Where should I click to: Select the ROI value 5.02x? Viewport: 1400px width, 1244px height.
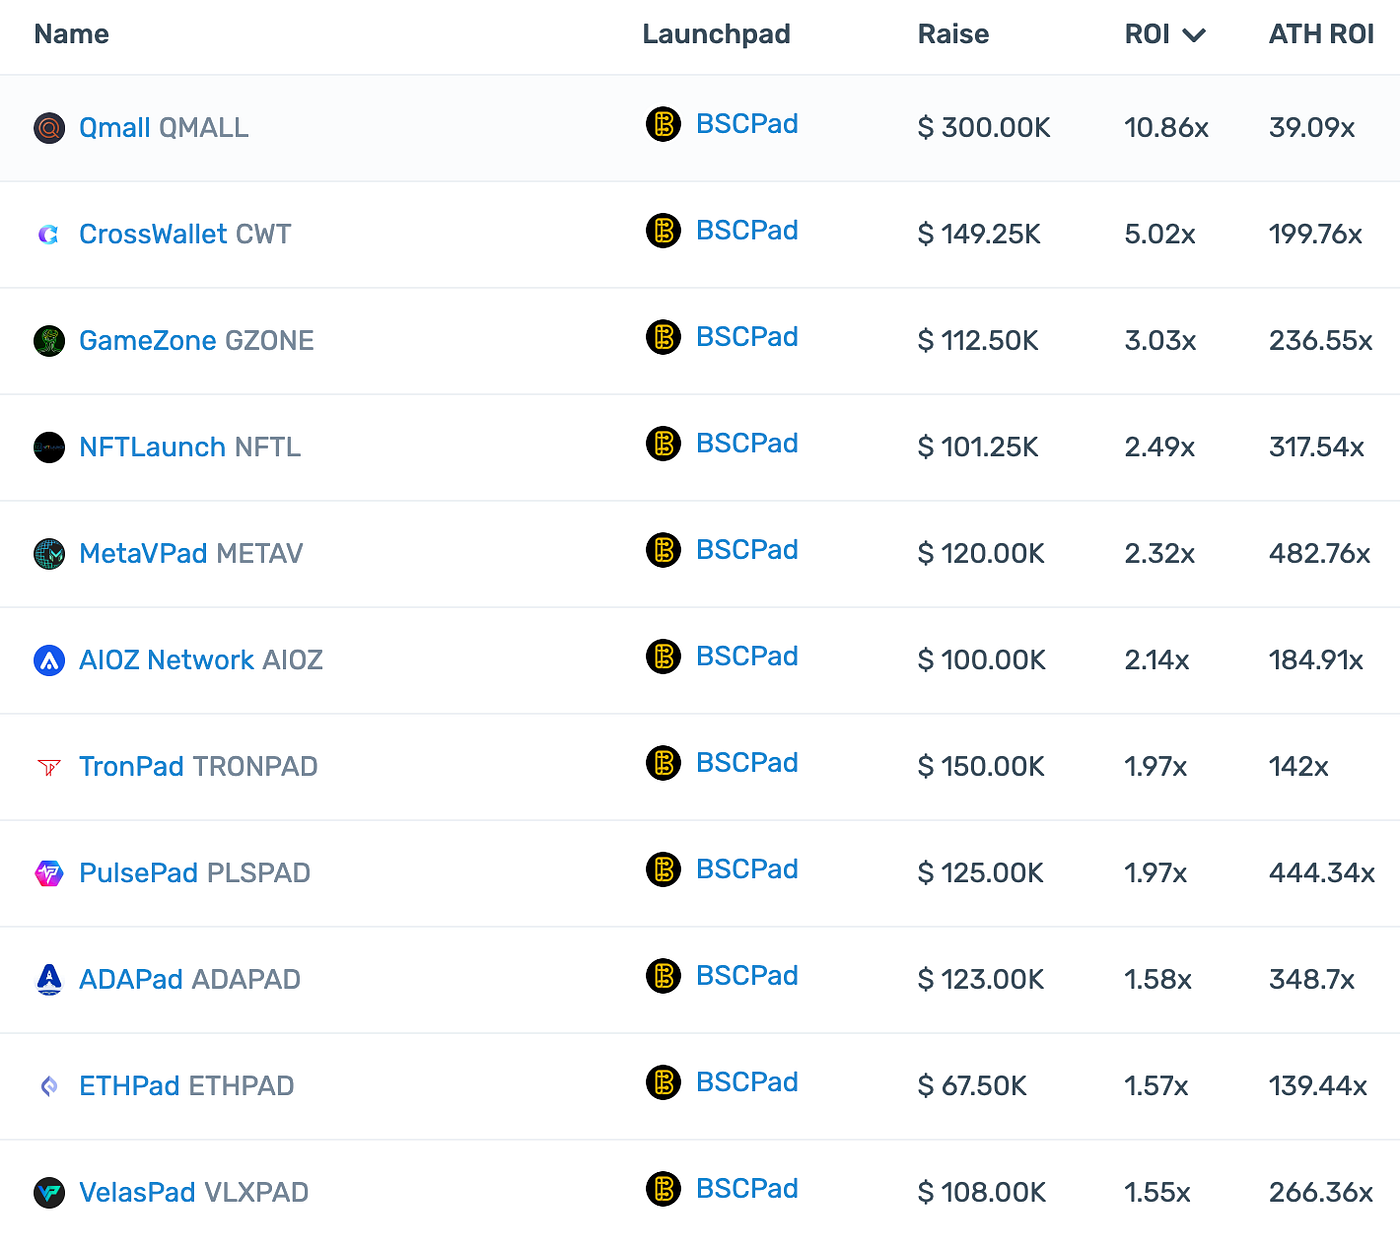point(1160,235)
